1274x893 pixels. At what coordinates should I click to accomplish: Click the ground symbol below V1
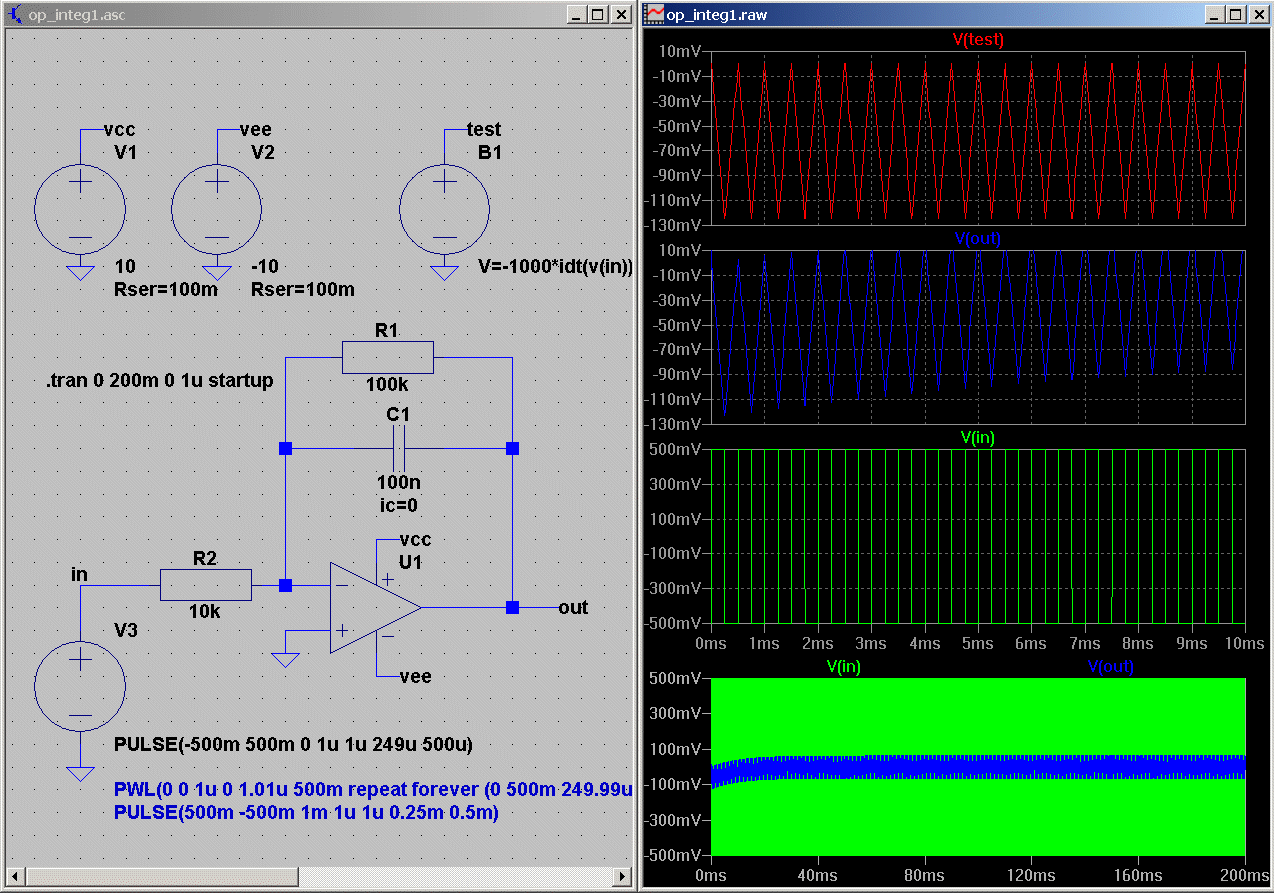click(80, 272)
